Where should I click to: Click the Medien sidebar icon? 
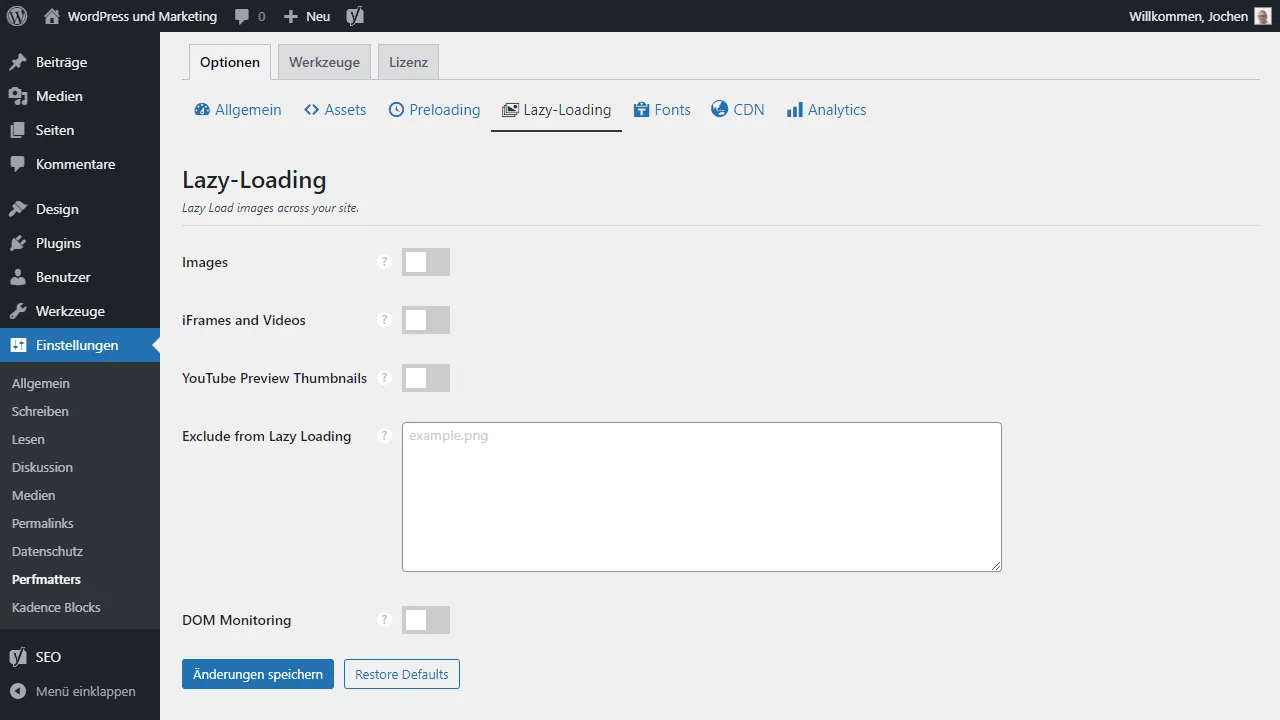click(18, 96)
